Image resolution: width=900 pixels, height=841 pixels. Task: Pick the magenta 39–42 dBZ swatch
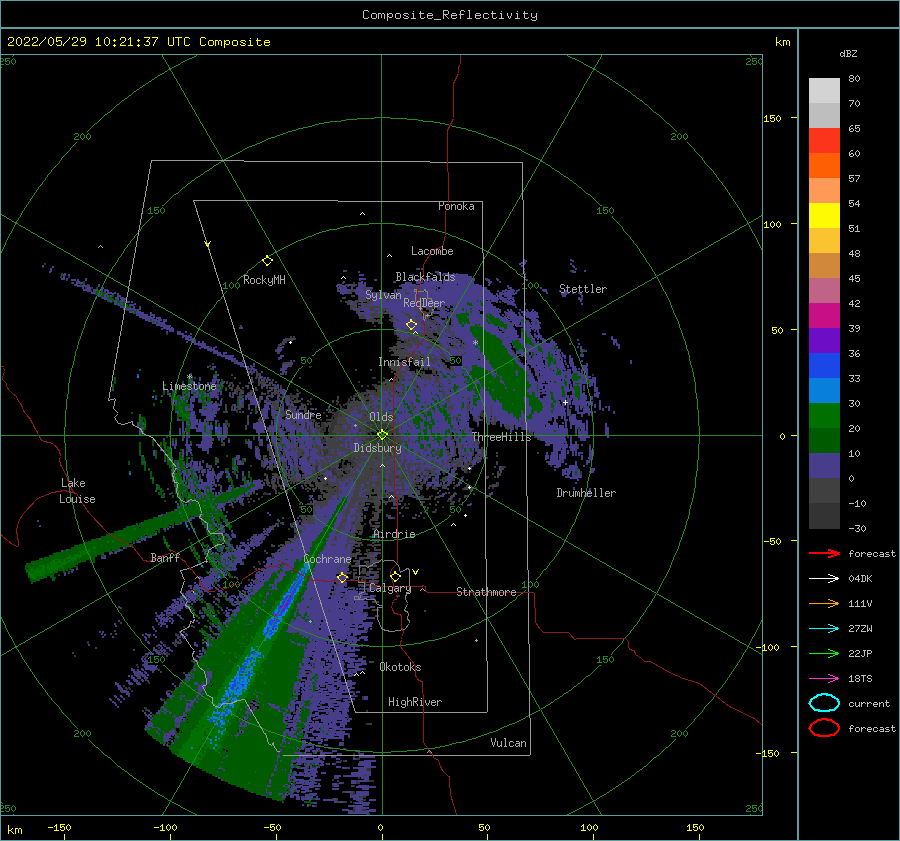pos(824,316)
